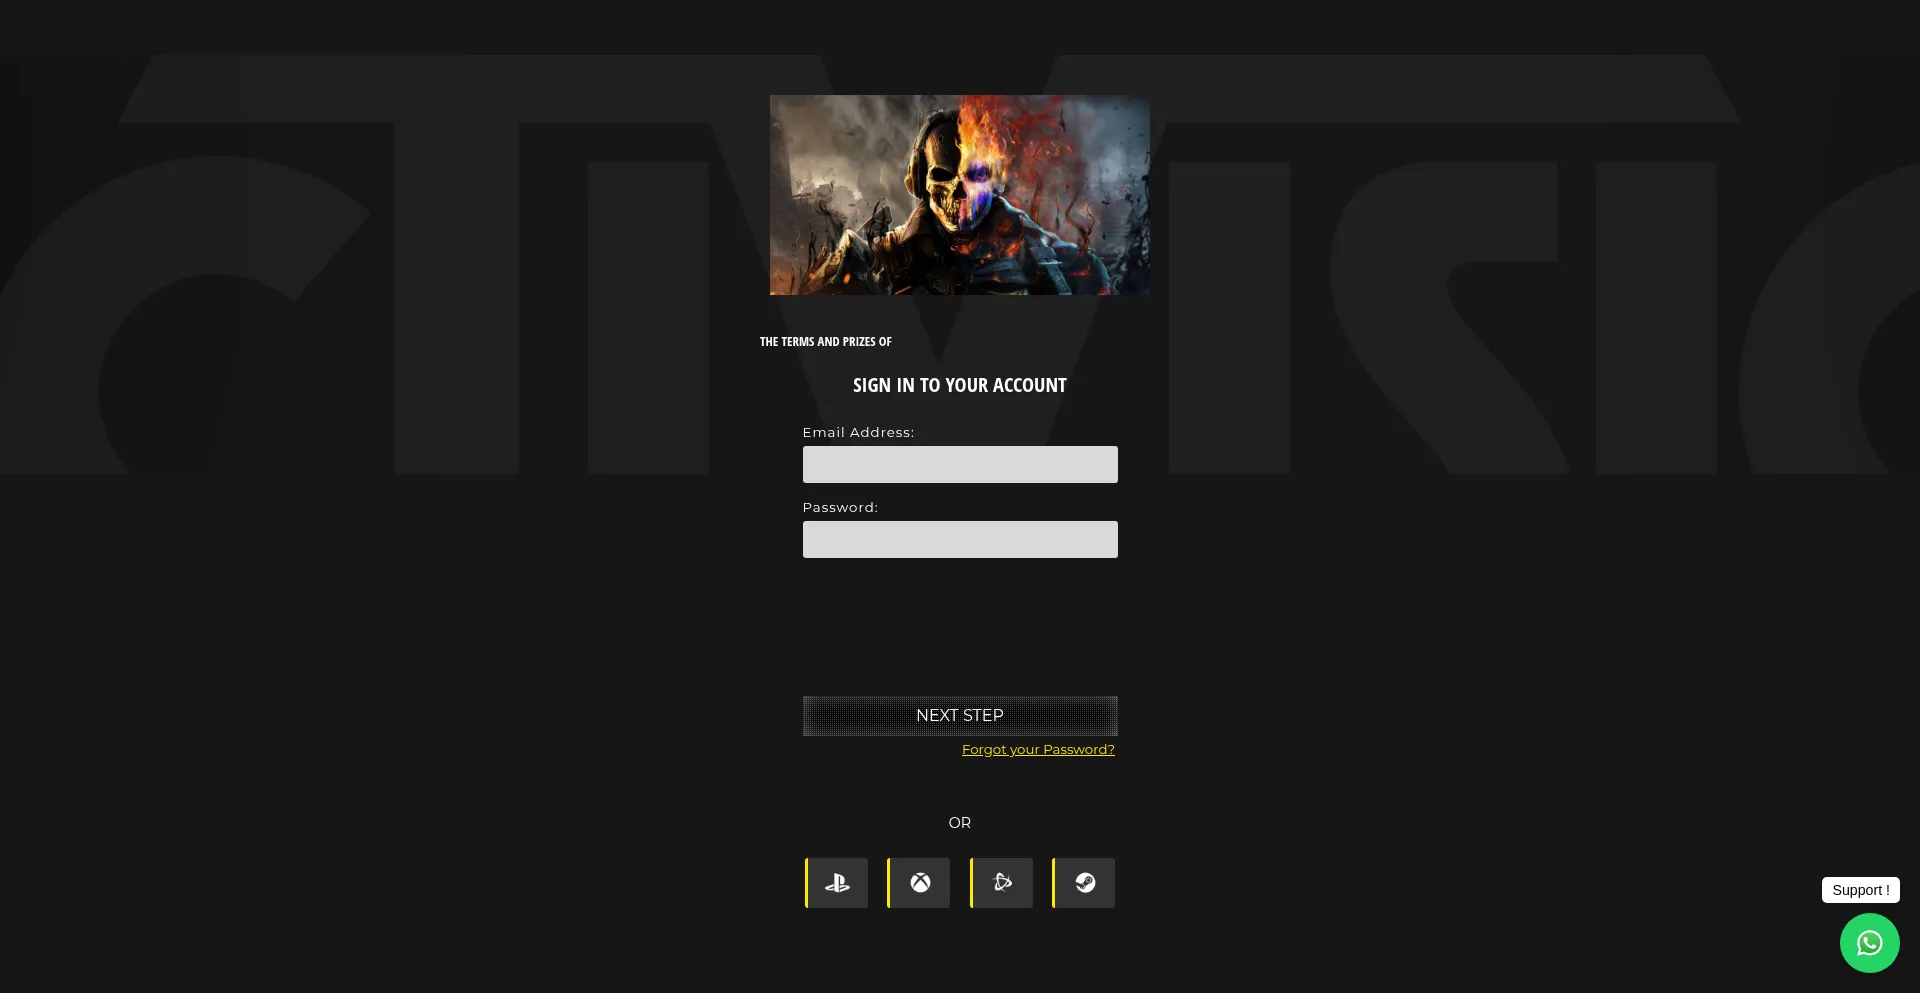Click the yellow accent bar beside Battle.net

pos(971,883)
